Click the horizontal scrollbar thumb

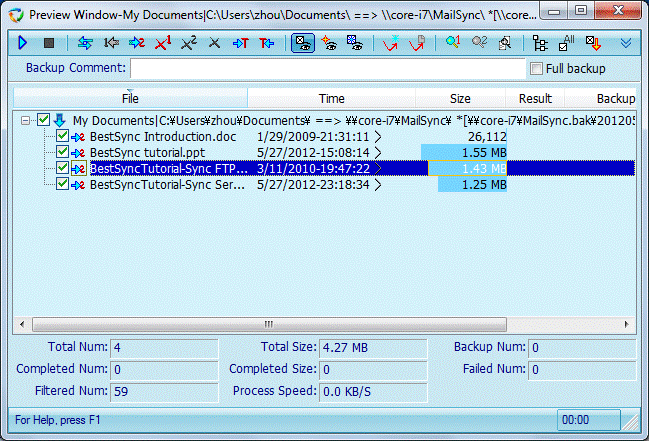tap(269, 324)
